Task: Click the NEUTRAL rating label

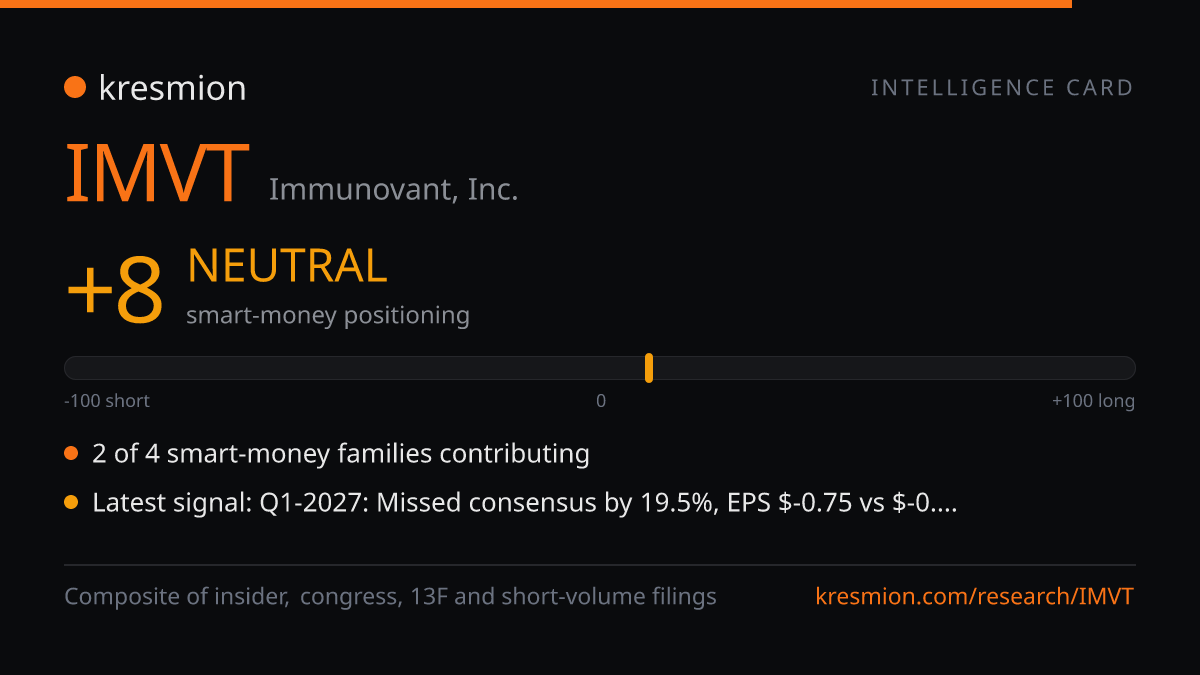Action: click(x=287, y=266)
